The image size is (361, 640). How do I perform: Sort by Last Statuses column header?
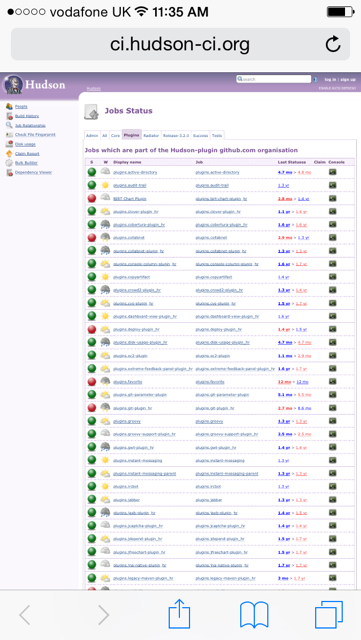point(292,162)
